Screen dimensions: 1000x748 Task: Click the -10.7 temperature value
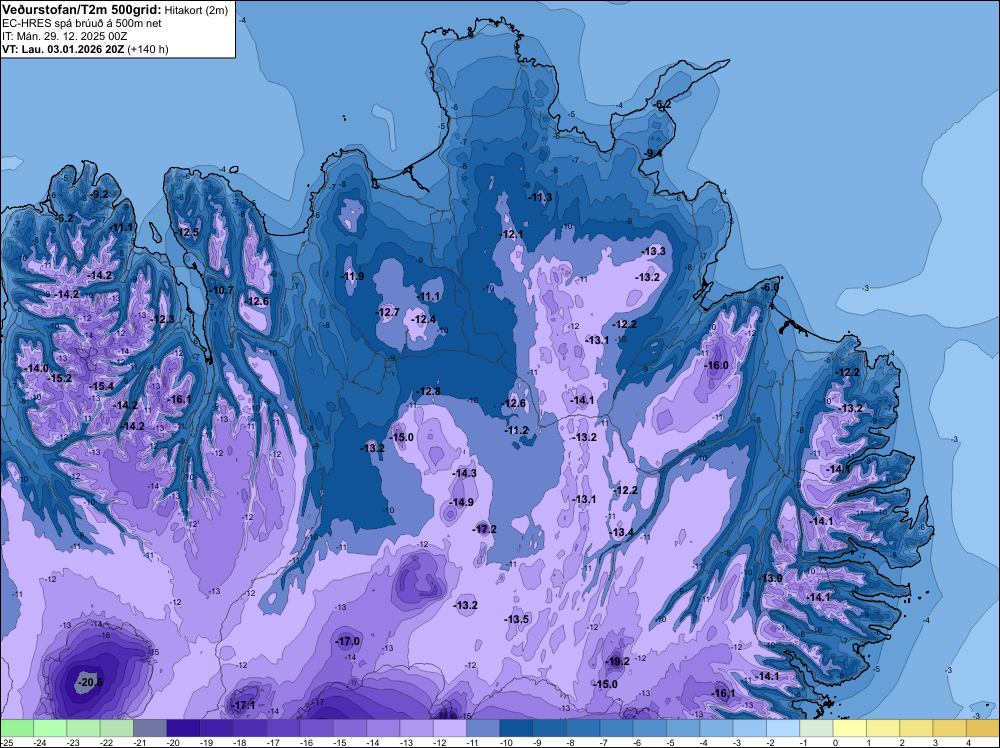point(221,290)
